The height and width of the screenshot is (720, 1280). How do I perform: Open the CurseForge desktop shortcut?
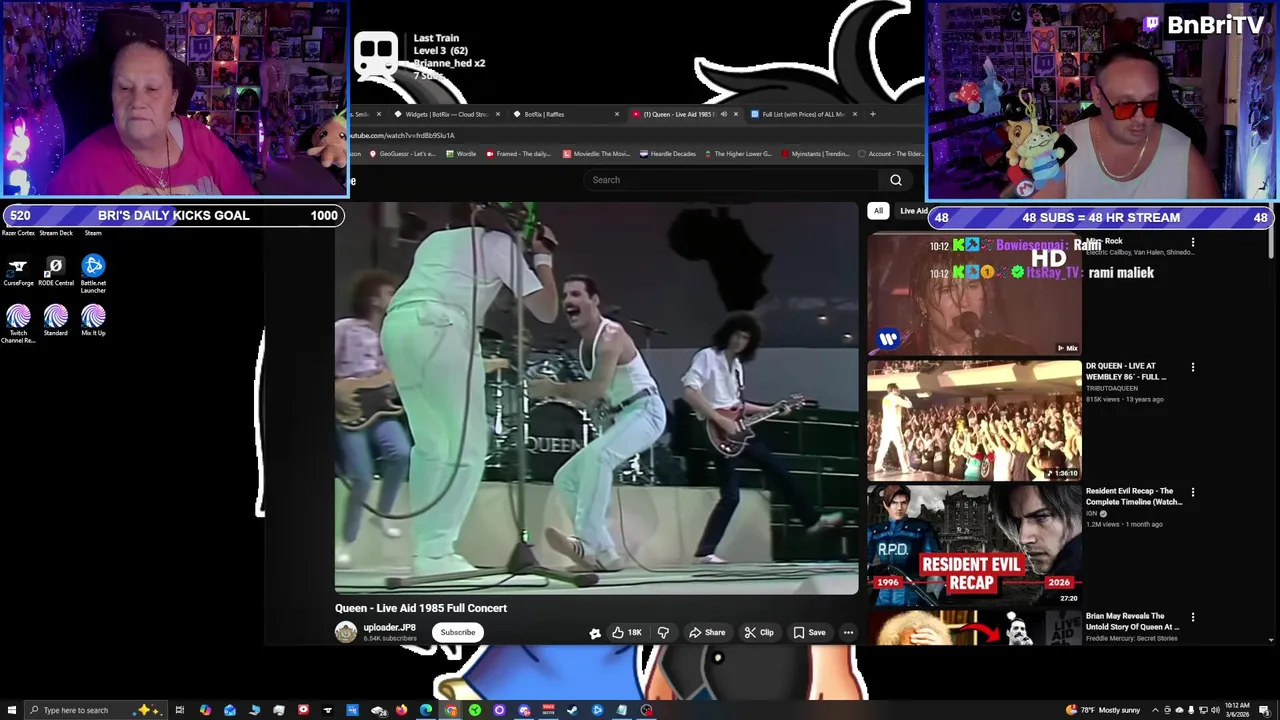(x=18, y=271)
